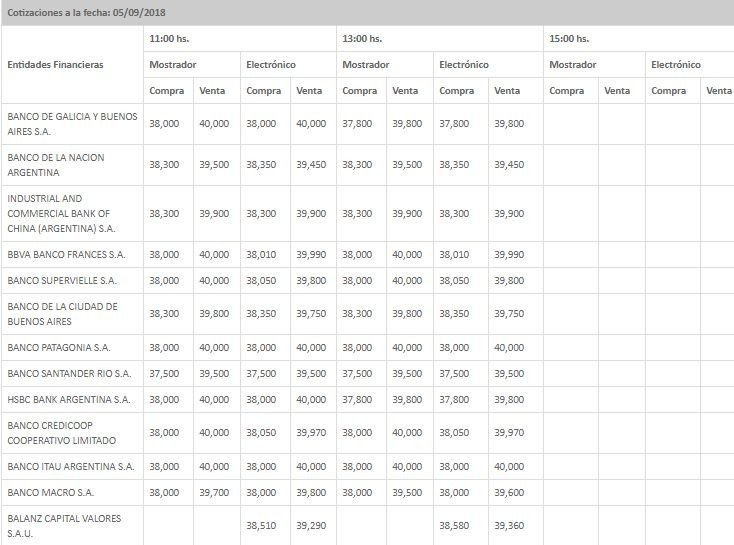Select the 'Entidades Financieras' column header
Screen dimensions: 734x545
point(55,65)
